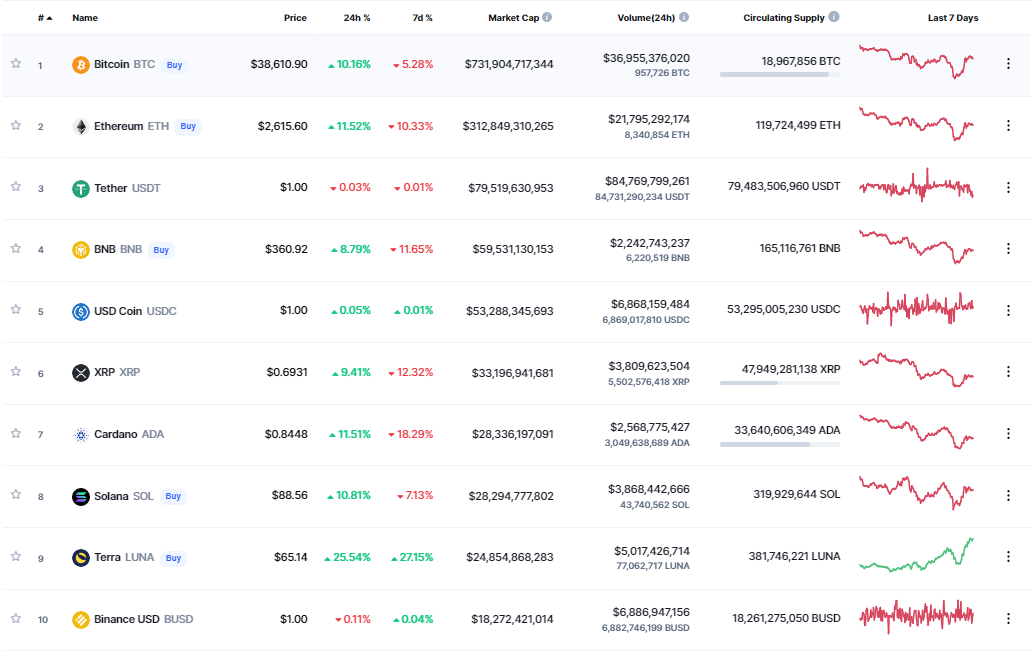Open the XRP name link
Screen dimensions: 1032x651
[117, 373]
